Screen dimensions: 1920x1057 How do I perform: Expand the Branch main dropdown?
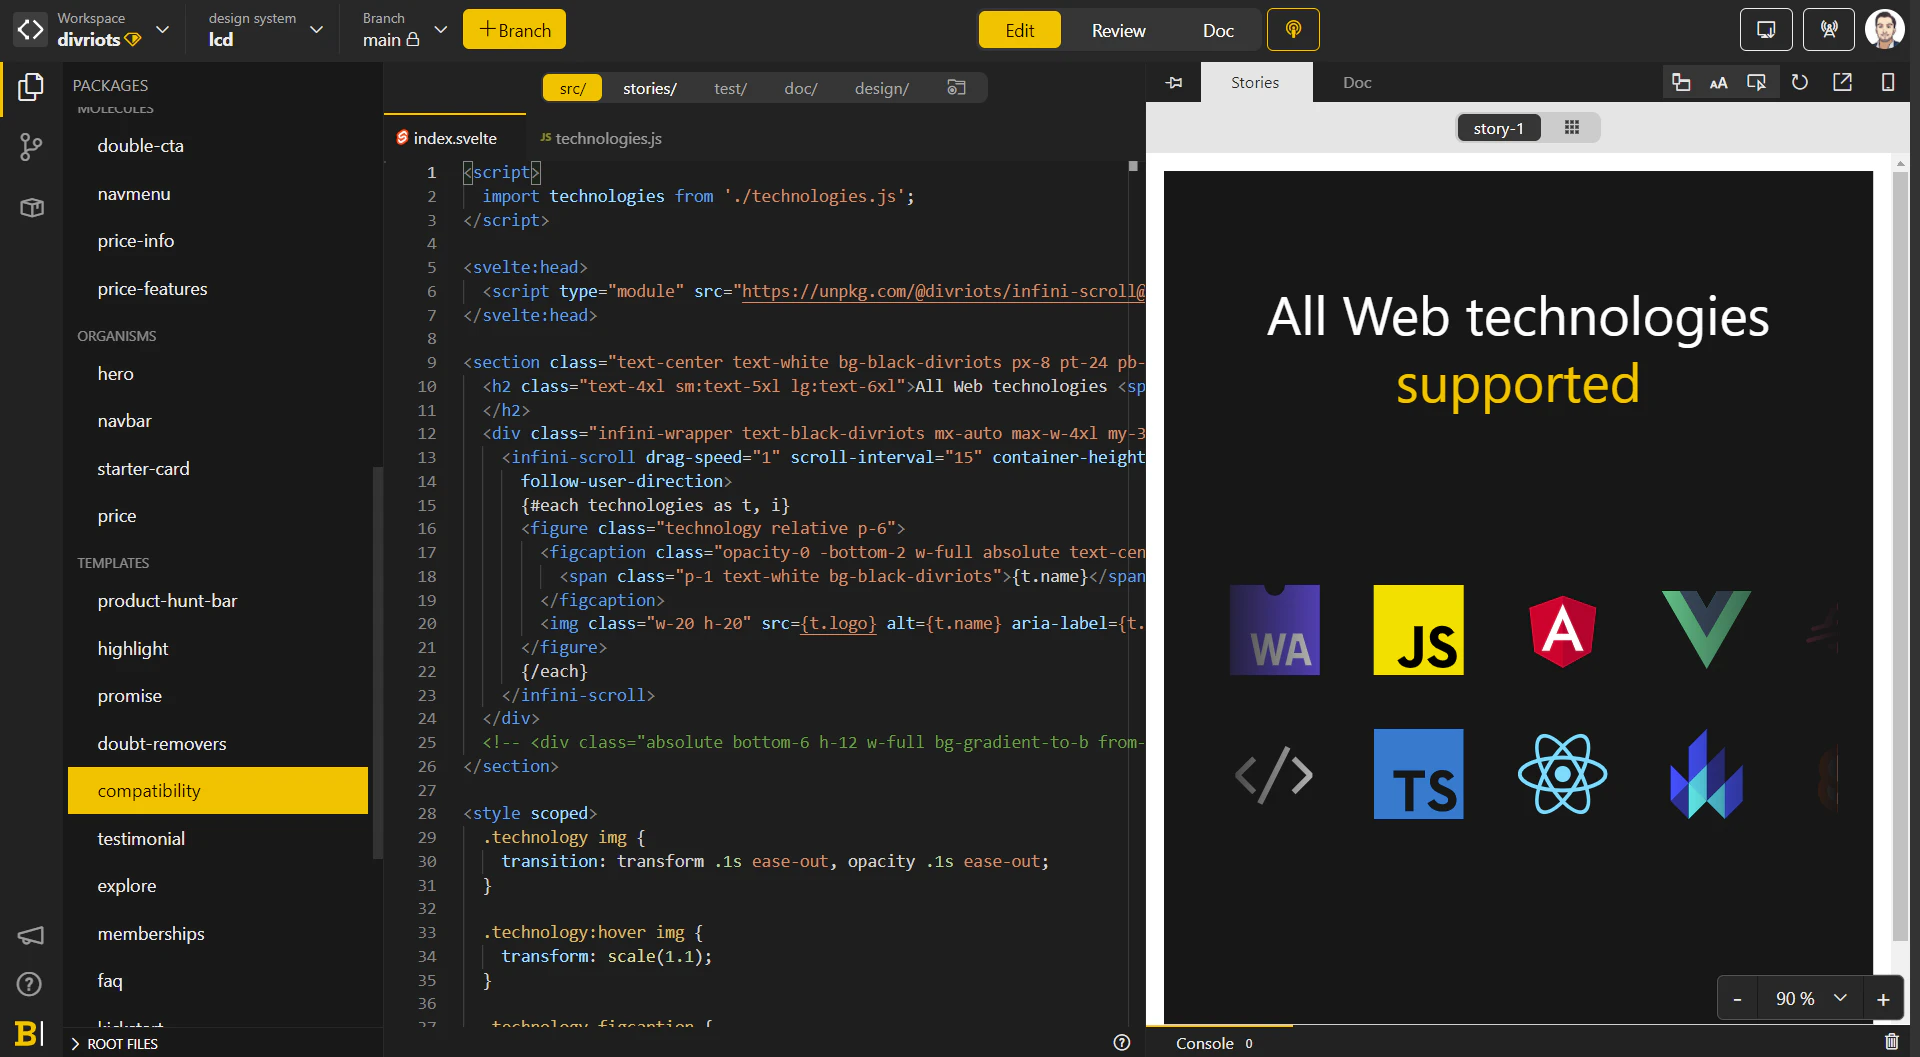(440, 30)
